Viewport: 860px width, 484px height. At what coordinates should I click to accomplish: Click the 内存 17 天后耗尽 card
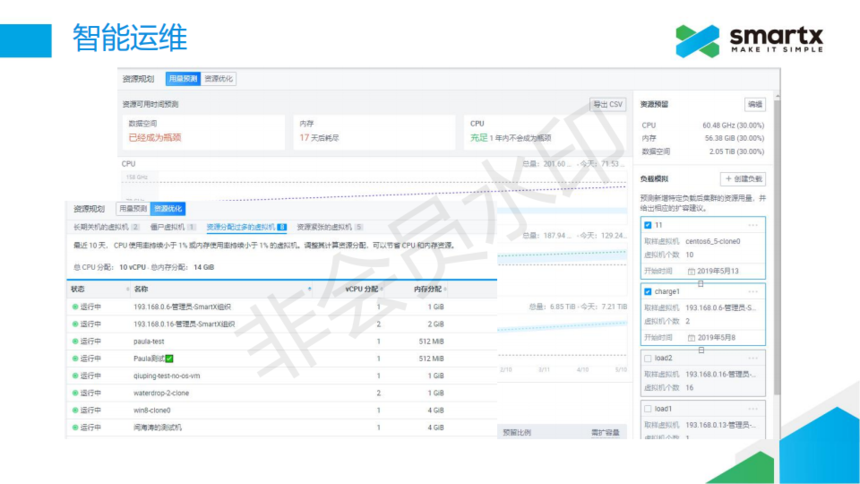(x=374, y=132)
